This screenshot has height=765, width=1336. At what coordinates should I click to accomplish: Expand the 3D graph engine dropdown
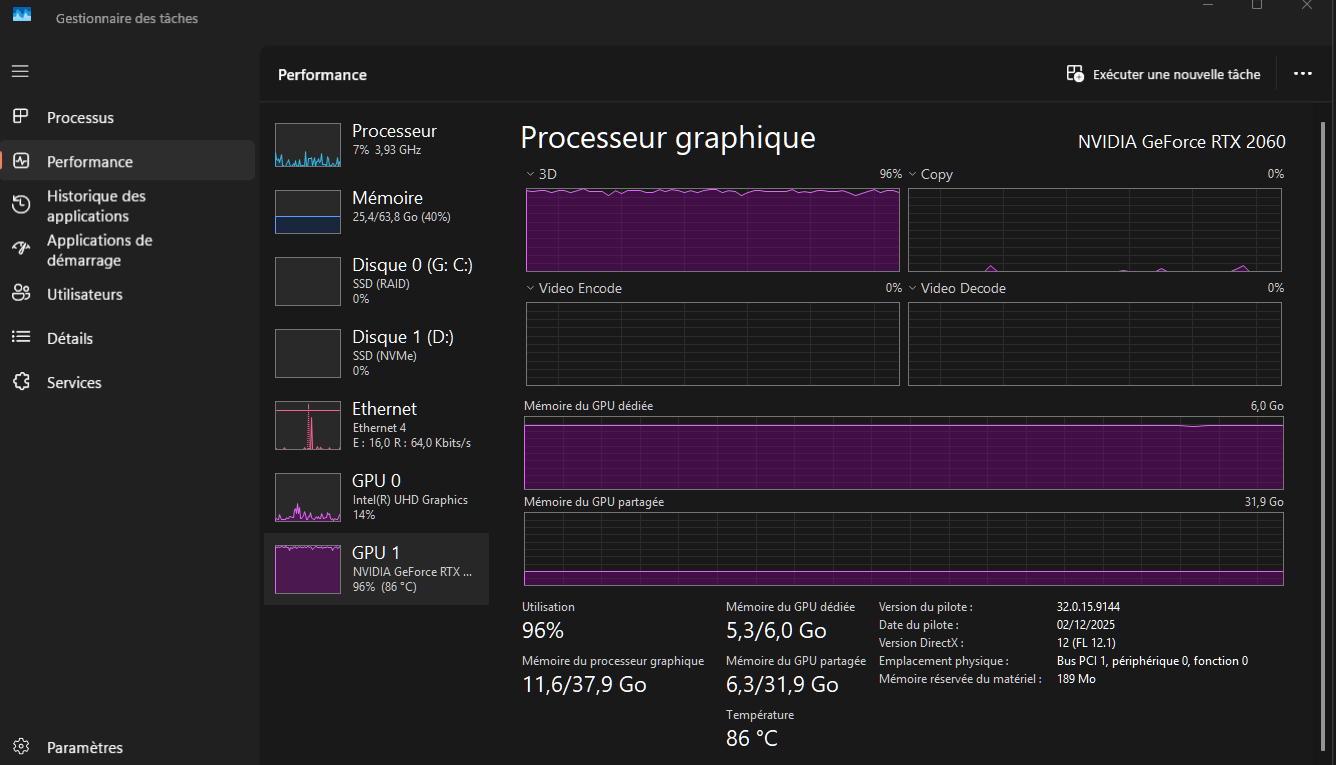point(531,174)
